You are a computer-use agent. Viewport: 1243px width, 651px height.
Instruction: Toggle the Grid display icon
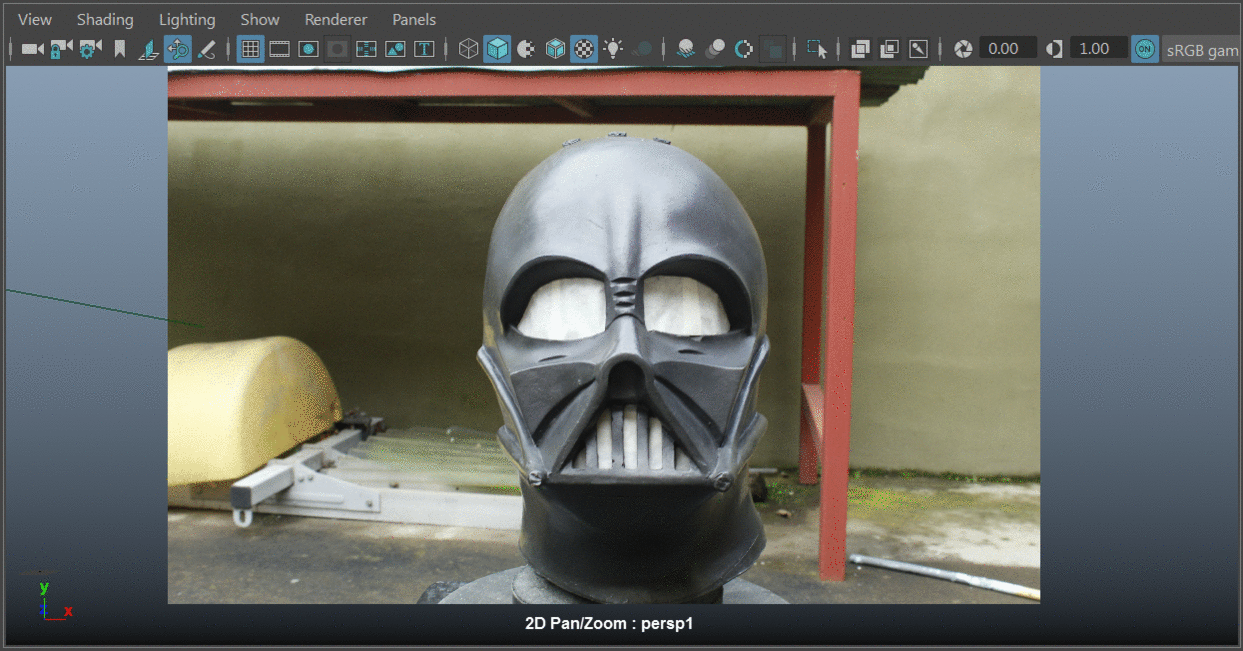[x=251, y=48]
